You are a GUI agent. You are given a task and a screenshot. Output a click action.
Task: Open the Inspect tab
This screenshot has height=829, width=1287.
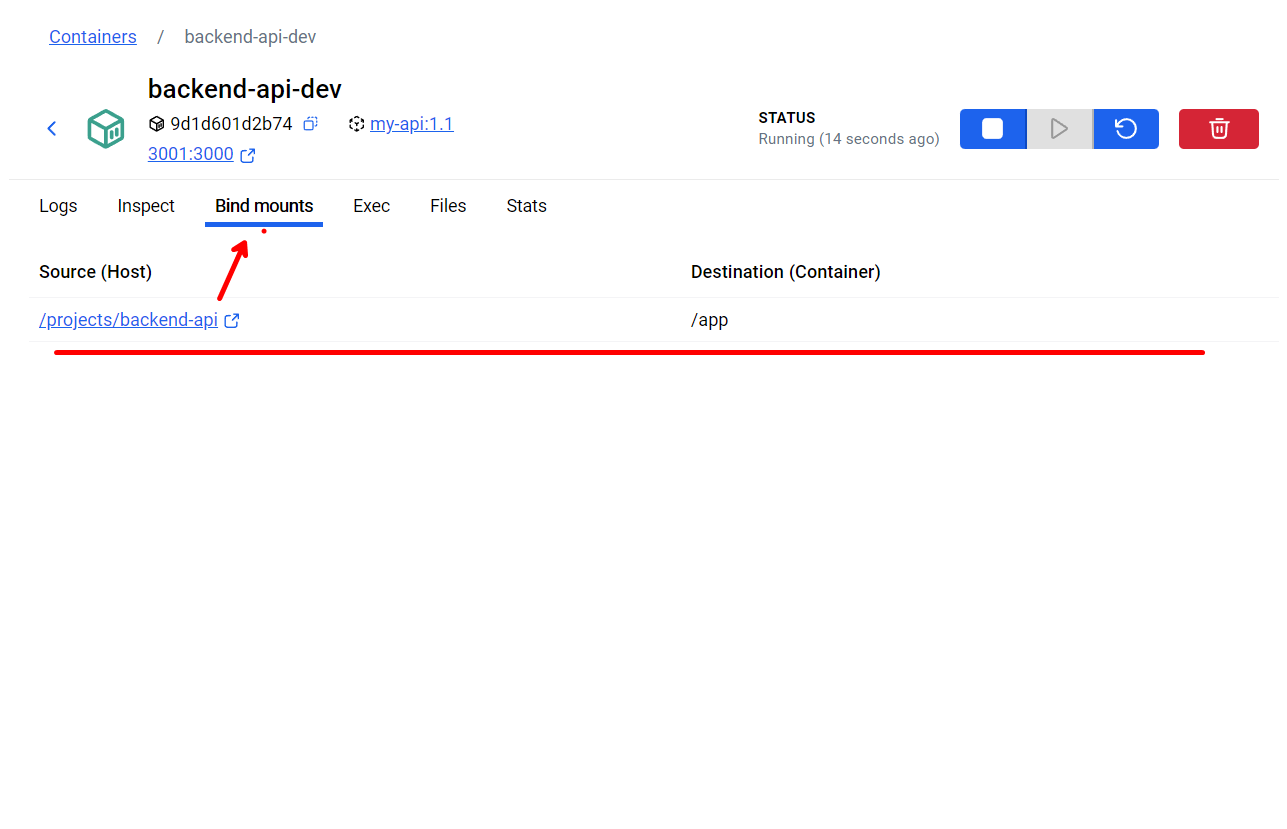click(146, 206)
